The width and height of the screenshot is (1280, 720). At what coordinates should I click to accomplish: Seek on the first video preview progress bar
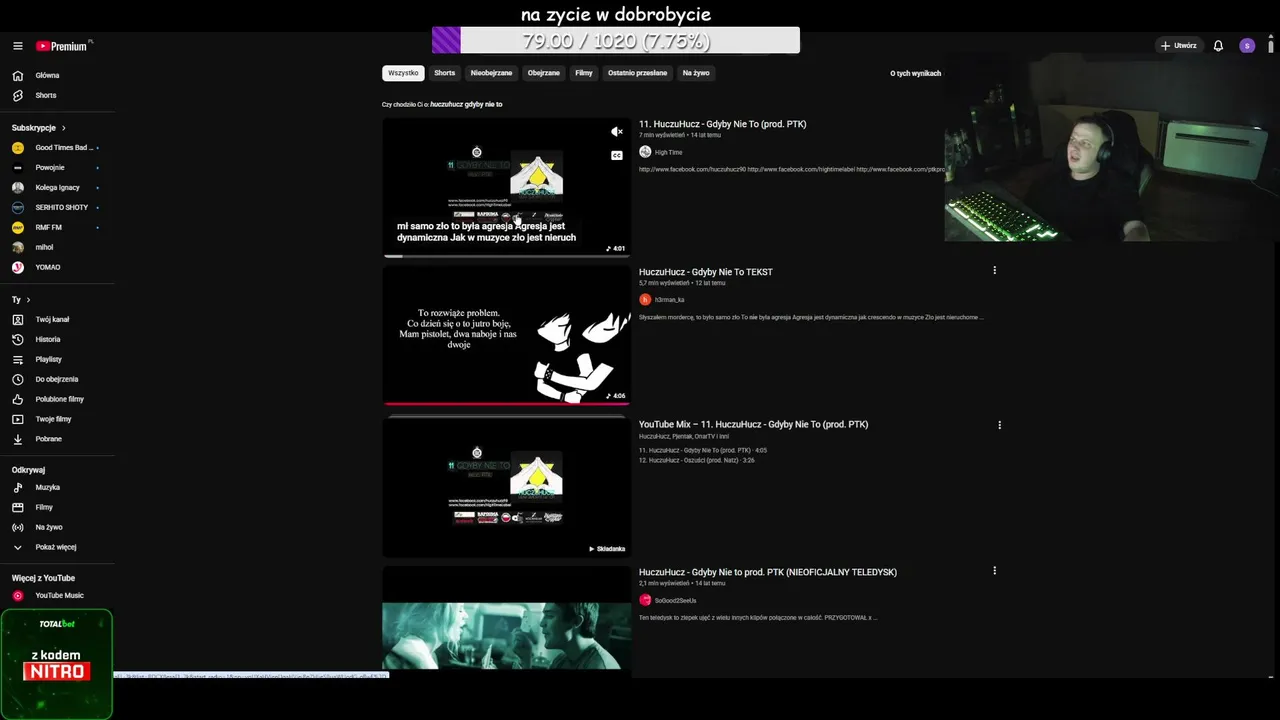(x=507, y=256)
